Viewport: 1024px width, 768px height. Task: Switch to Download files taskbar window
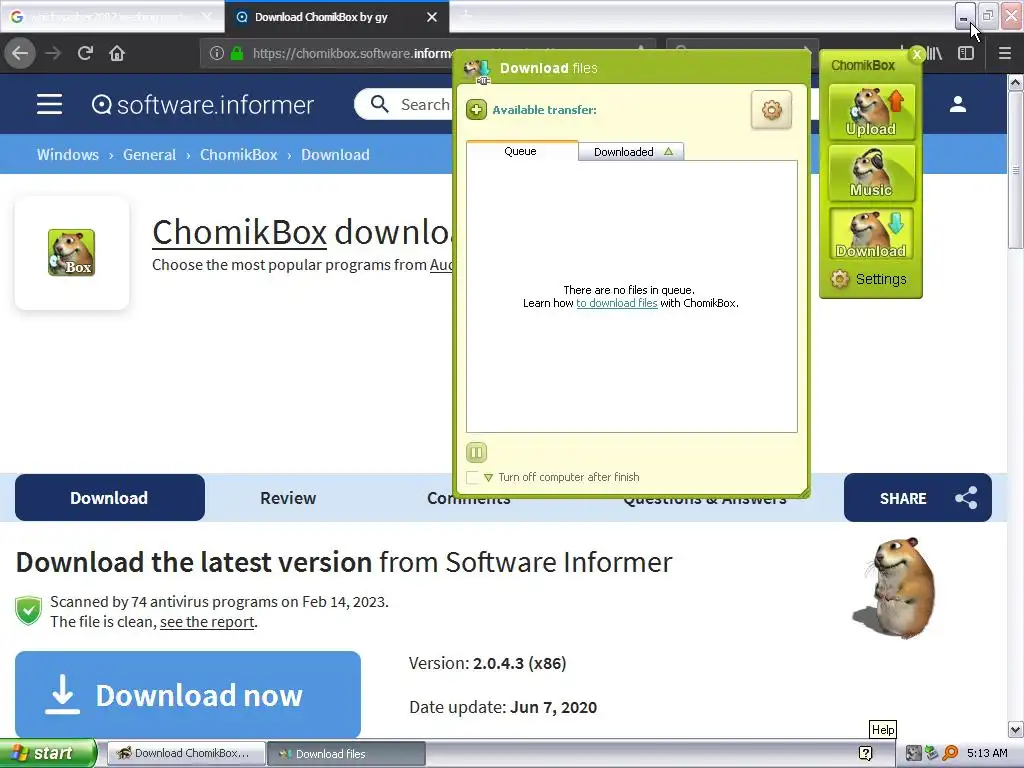(346, 754)
